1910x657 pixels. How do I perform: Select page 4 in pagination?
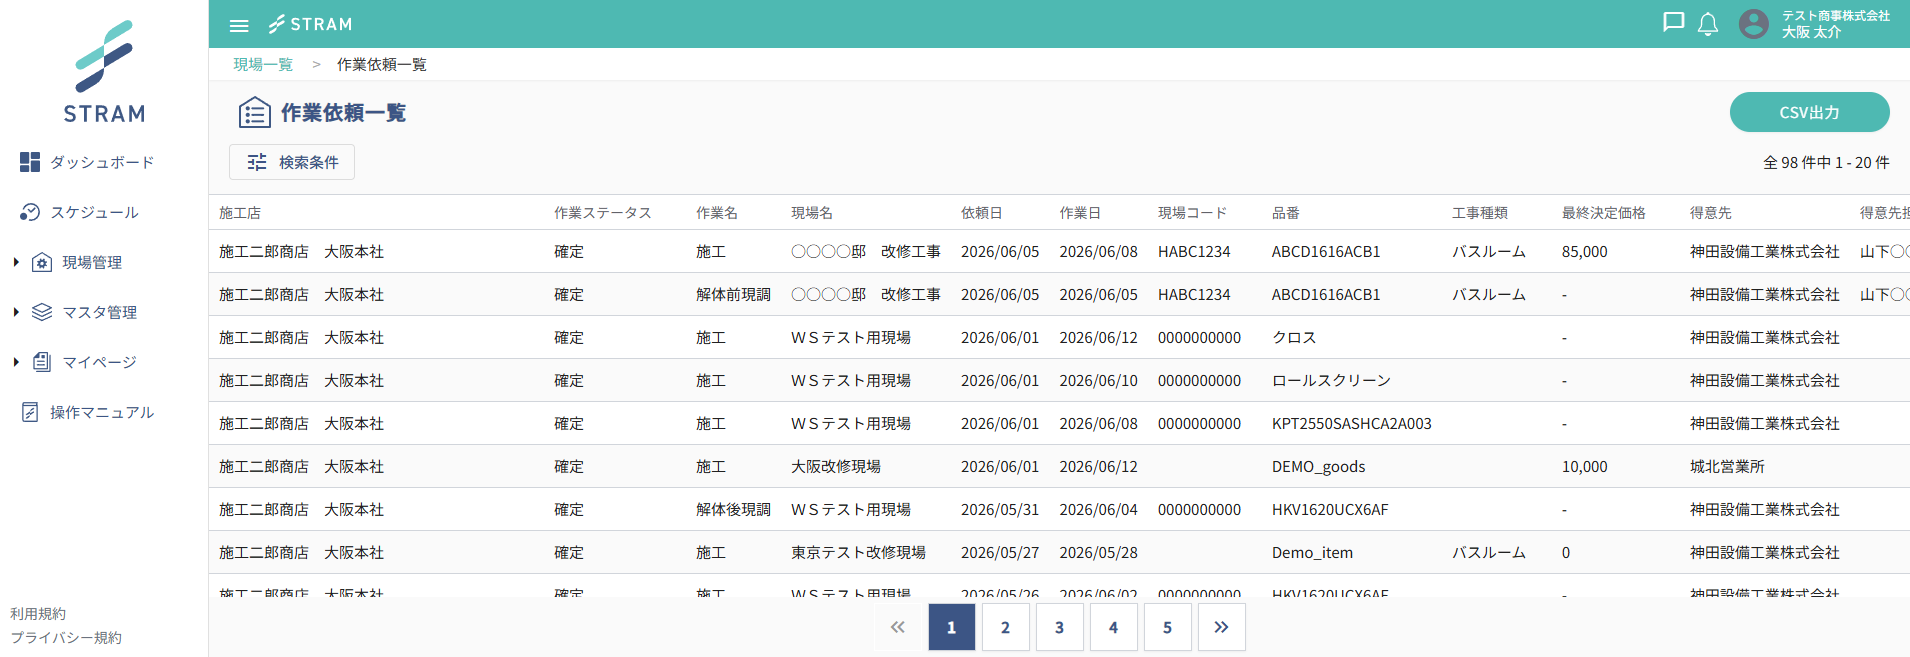click(1114, 627)
